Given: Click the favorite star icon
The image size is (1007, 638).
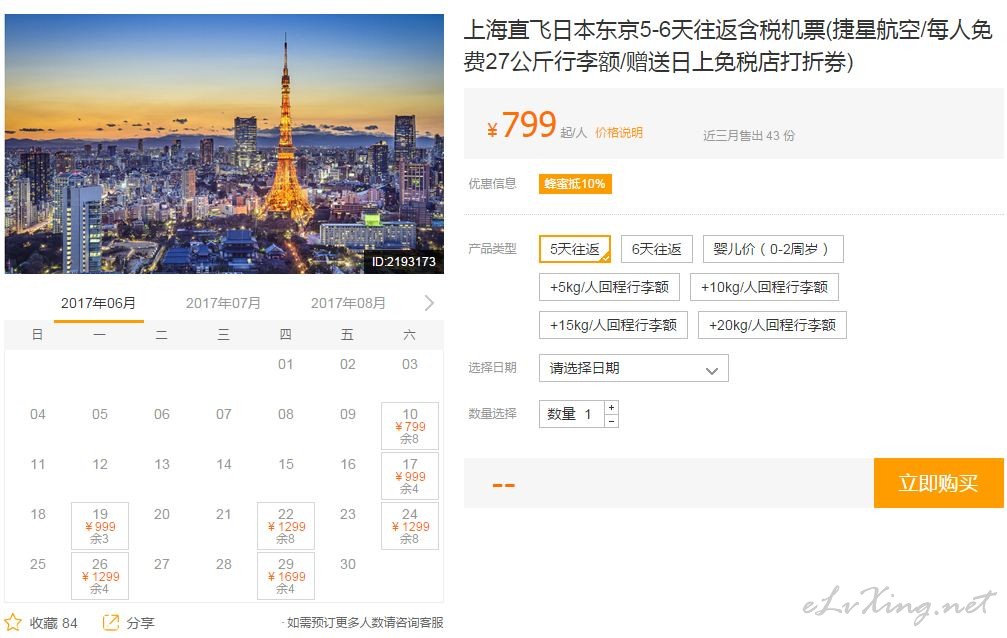Looking at the screenshot, I should pos(13,623).
